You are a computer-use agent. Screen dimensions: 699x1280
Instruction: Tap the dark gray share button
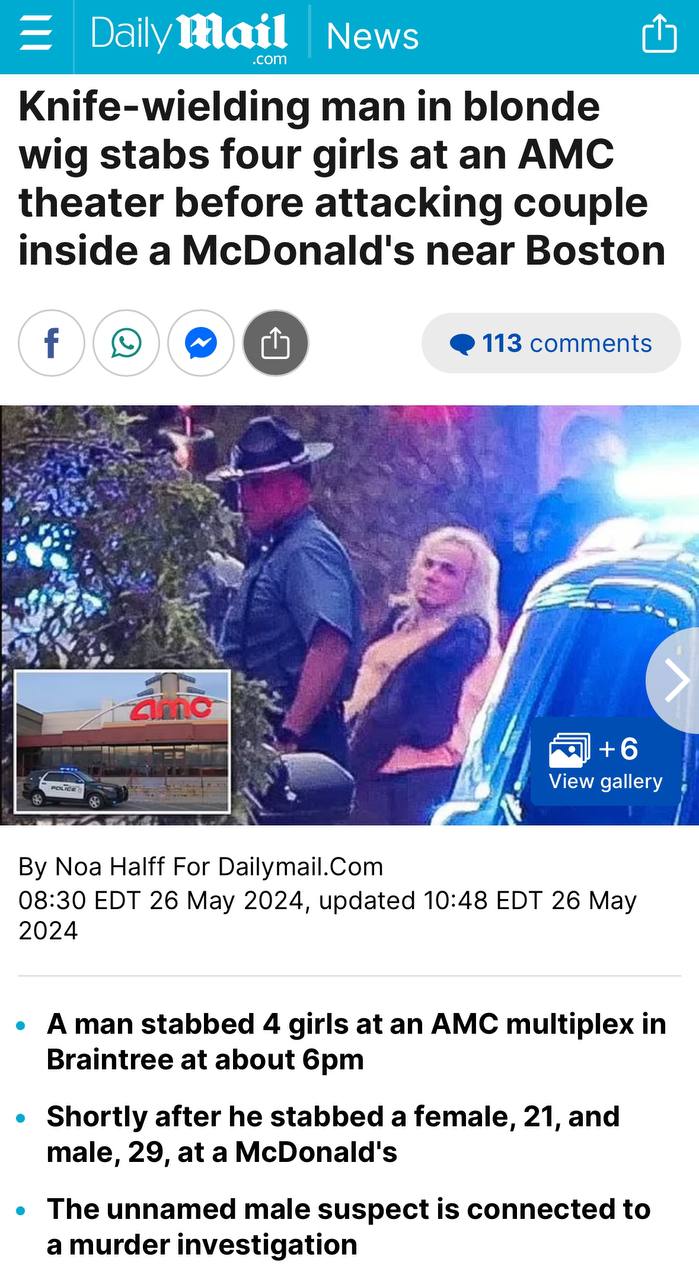[x=276, y=343]
